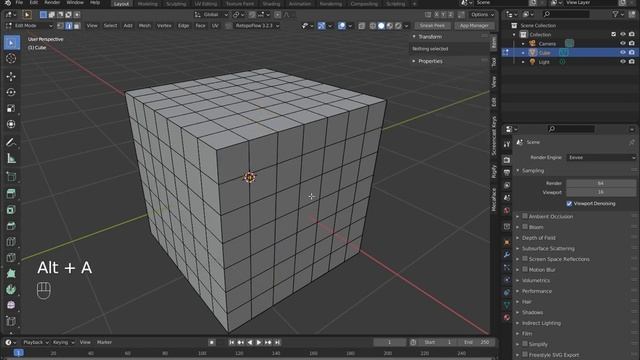
Task: Switch to edge select mode
Action: click(69, 26)
